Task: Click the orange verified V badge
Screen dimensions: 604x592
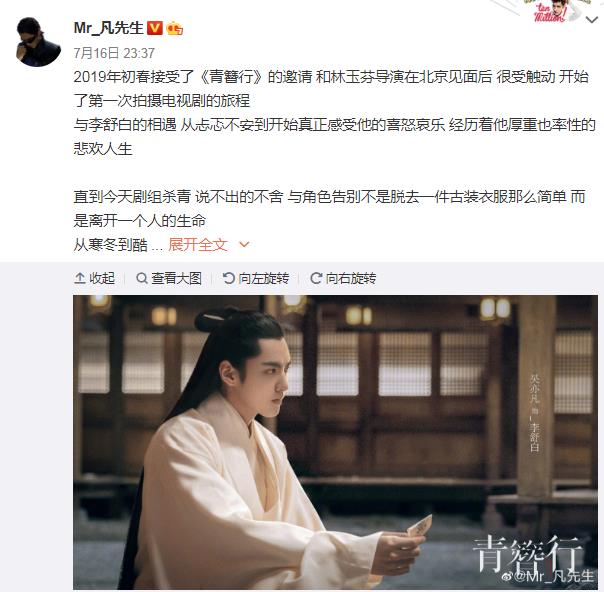Action: pos(154,28)
